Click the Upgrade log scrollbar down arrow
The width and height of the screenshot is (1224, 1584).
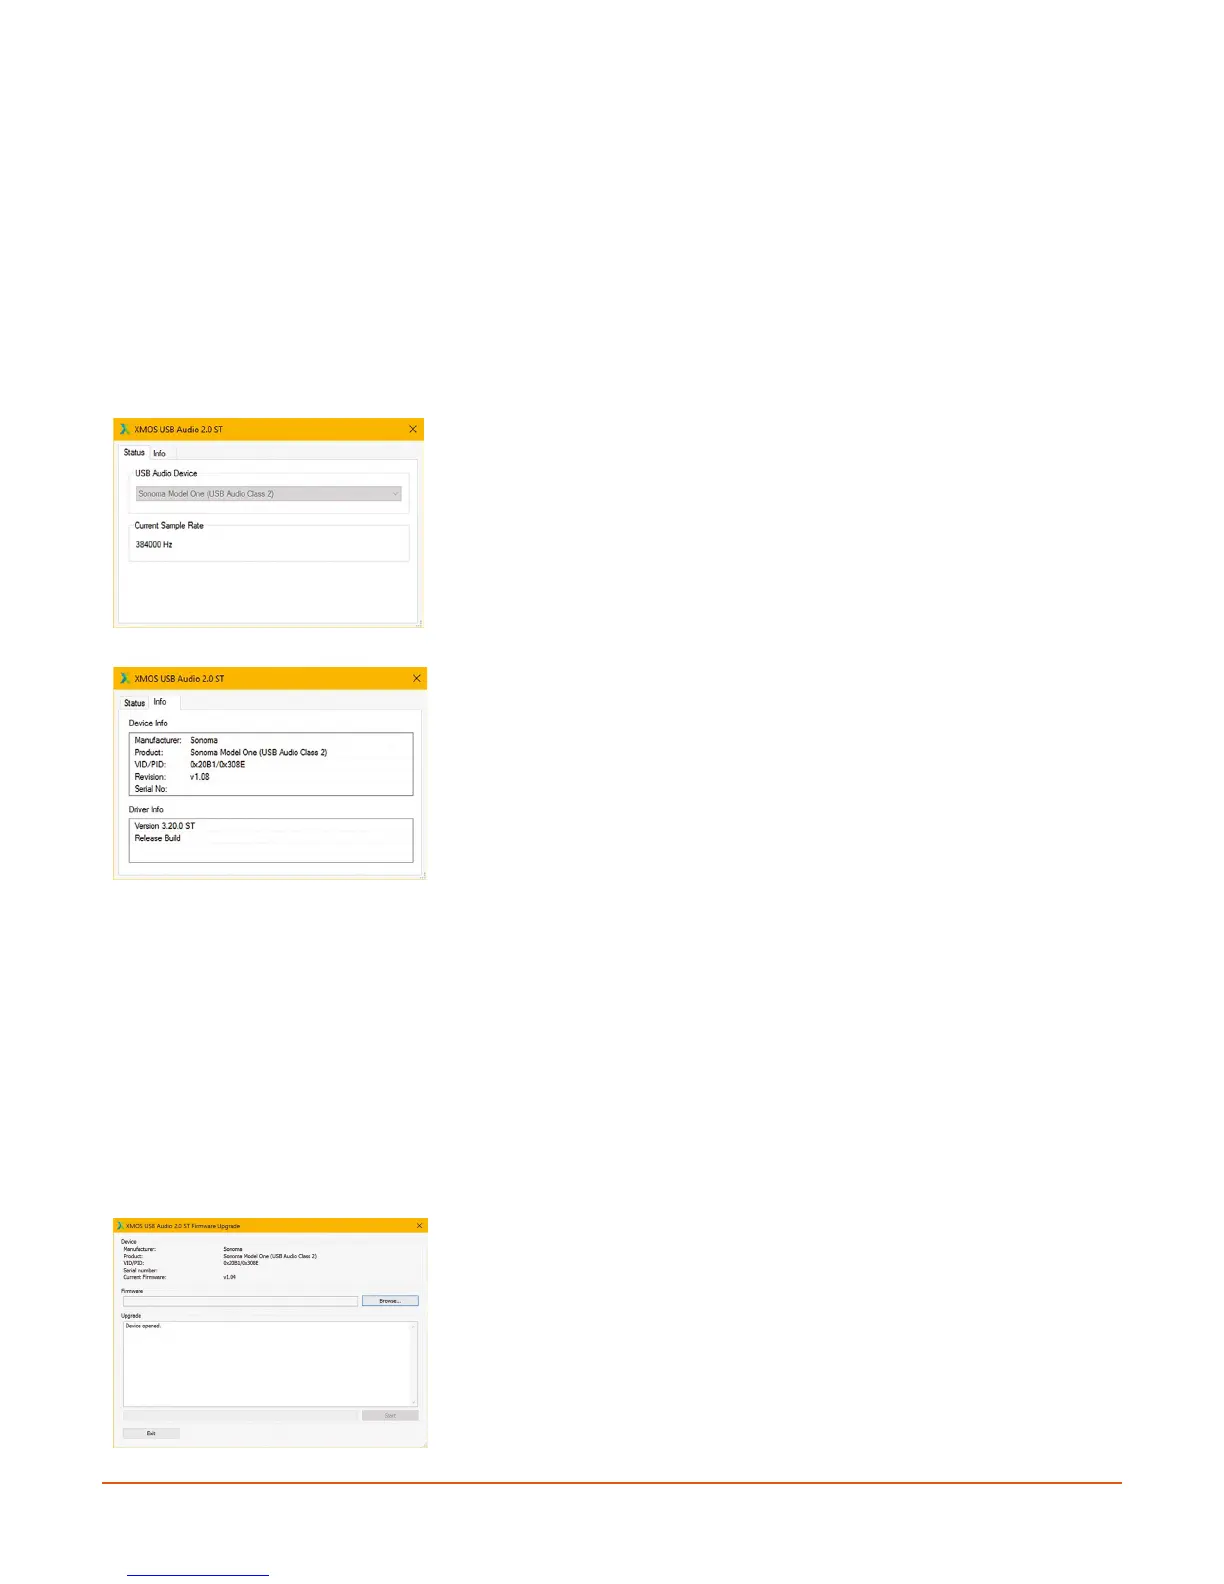click(x=413, y=1402)
